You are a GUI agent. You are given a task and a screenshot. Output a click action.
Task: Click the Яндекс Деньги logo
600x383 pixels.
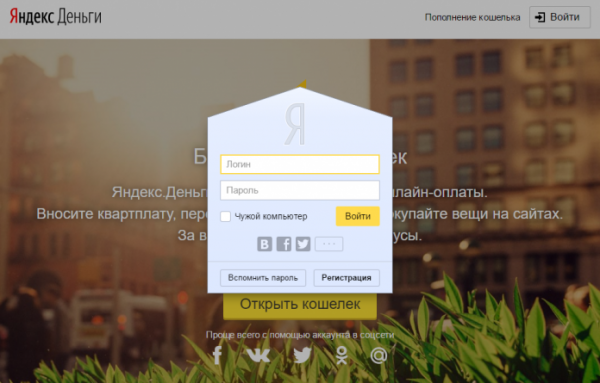55,16
